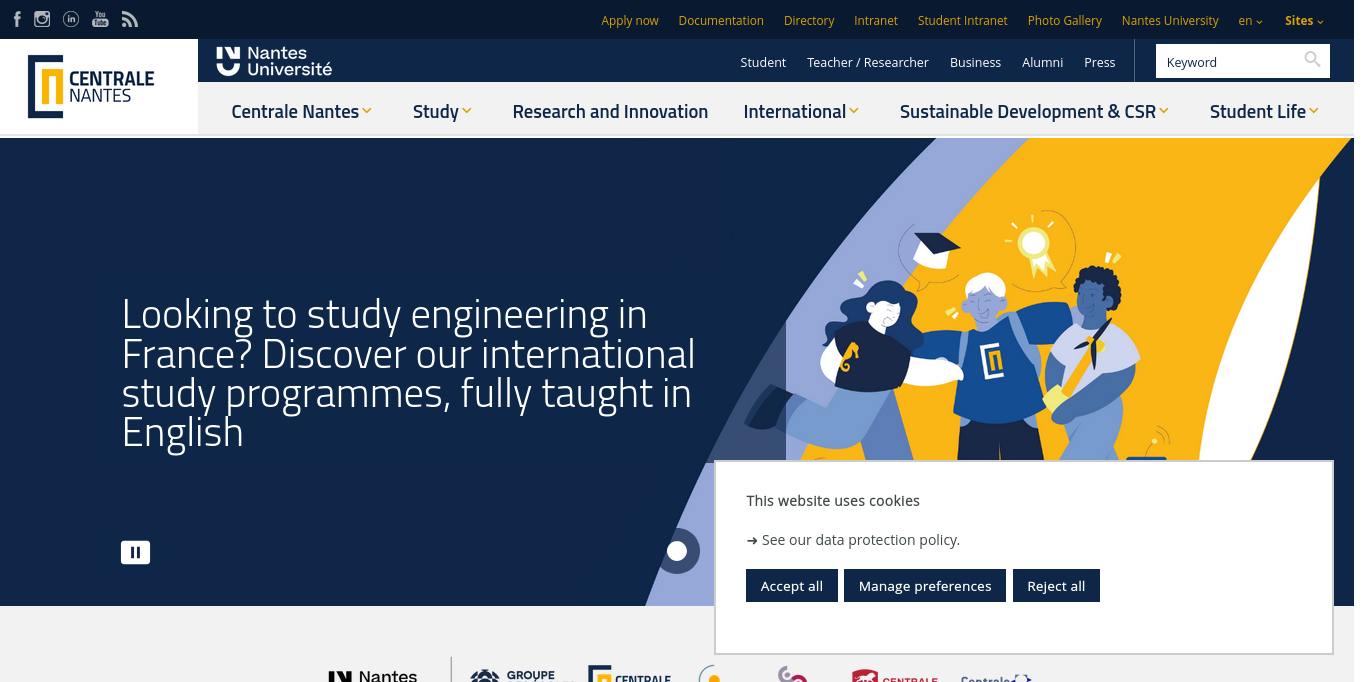This screenshot has width=1366, height=682.
Task: Accept all cookies
Action: point(791,586)
